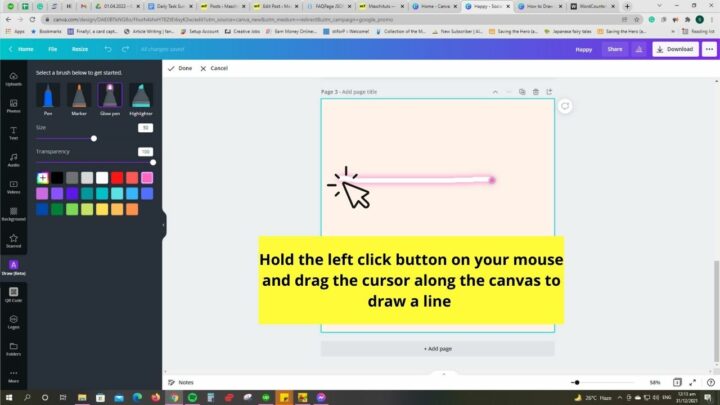Click the brush Size value field
Viewport: 720px width, 405px height.
[146, 128]
